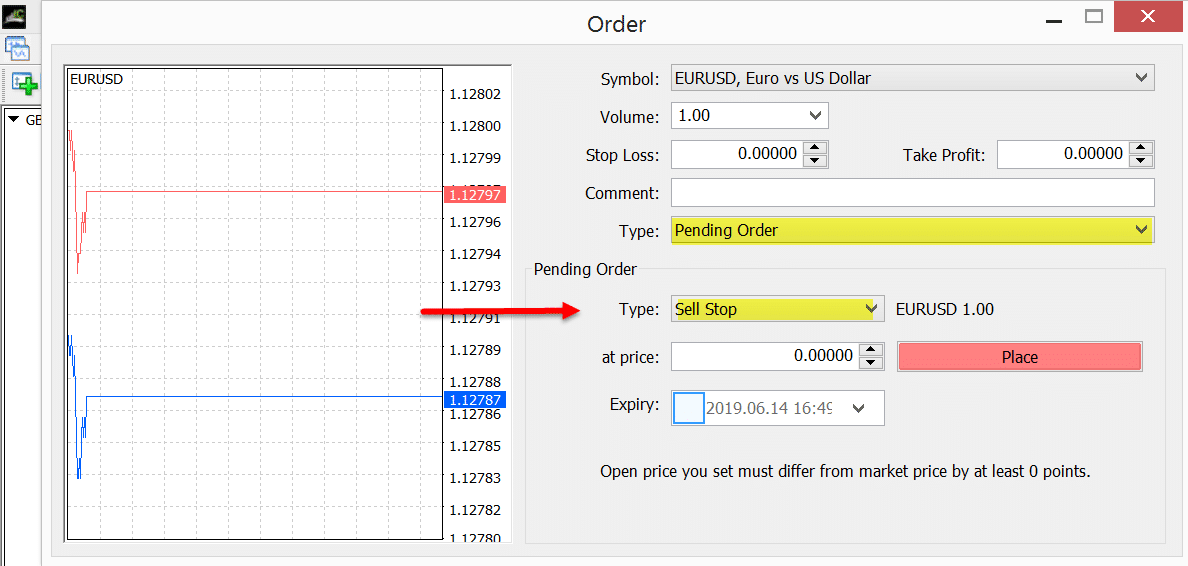Click the minimum points distance notice text
This screenshot has height=566, width=1188.
tap(846, 471)
